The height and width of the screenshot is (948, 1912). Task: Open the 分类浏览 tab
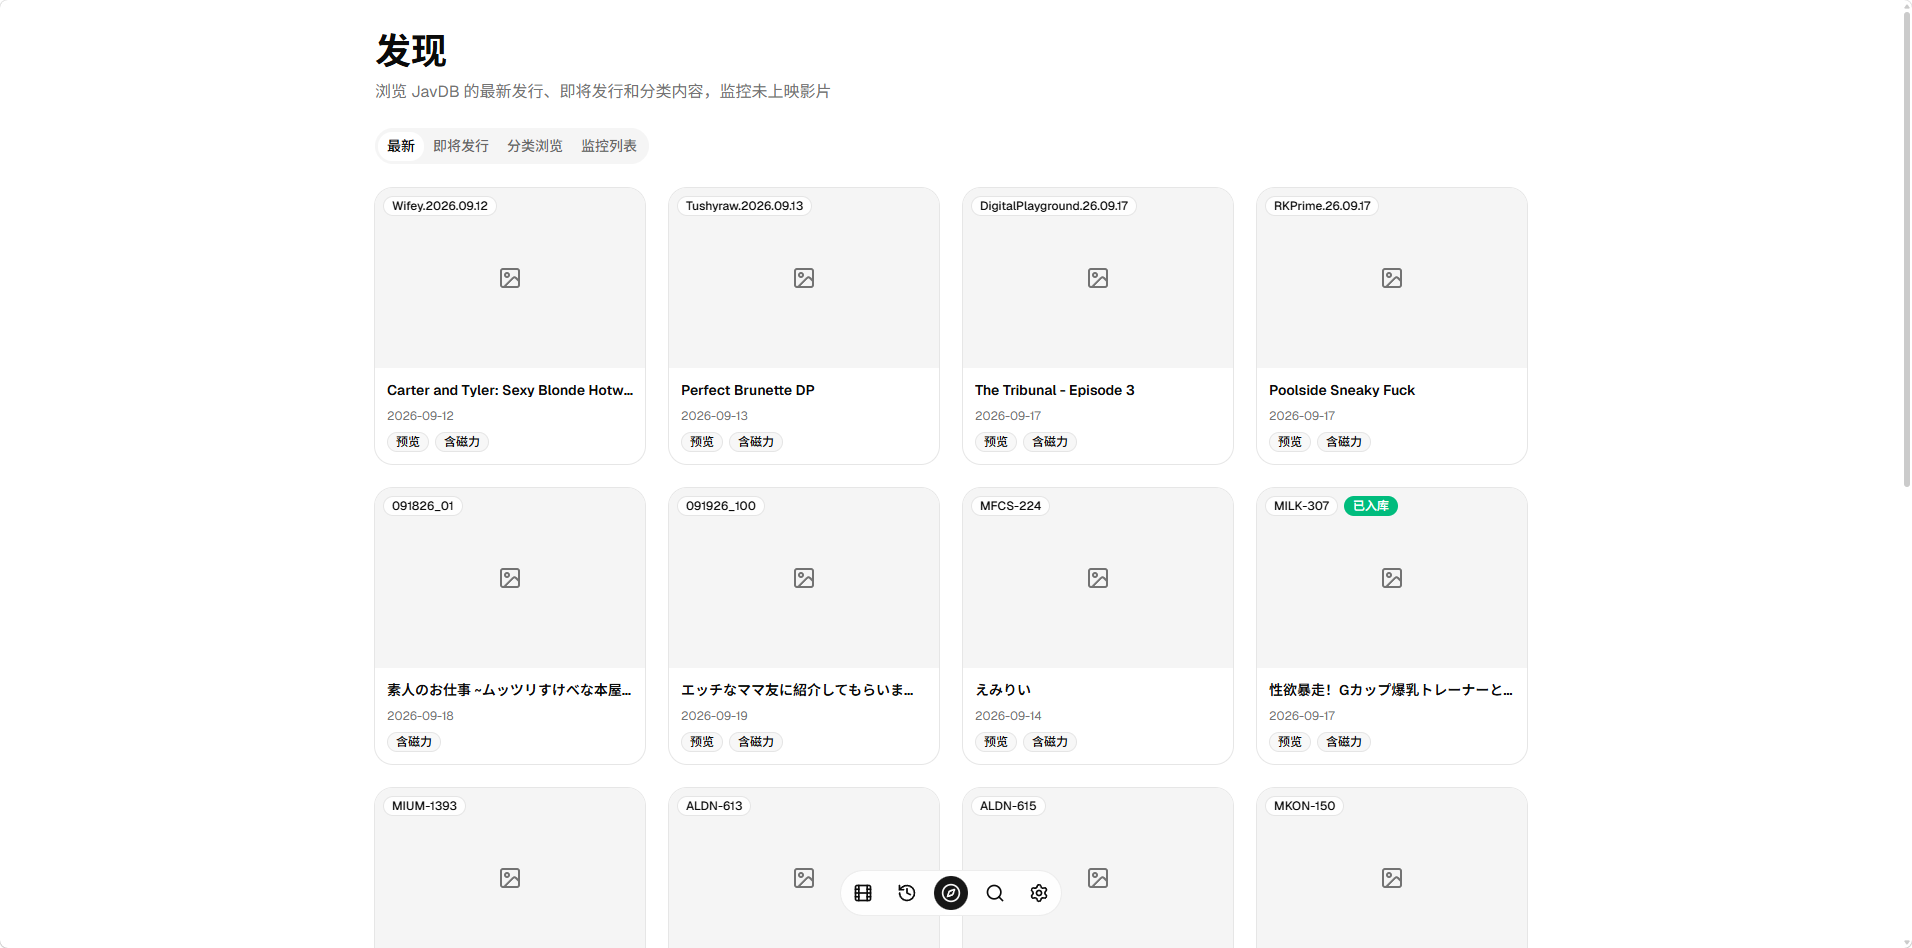click(x=535, y=146)
